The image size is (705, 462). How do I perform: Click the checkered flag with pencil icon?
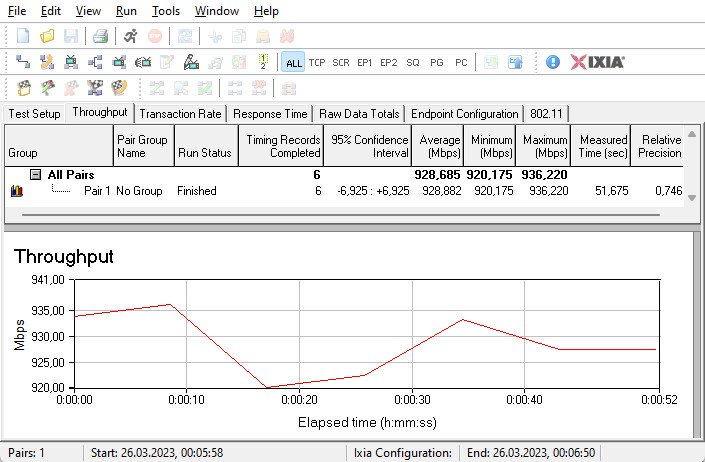[x=47, y=88]
